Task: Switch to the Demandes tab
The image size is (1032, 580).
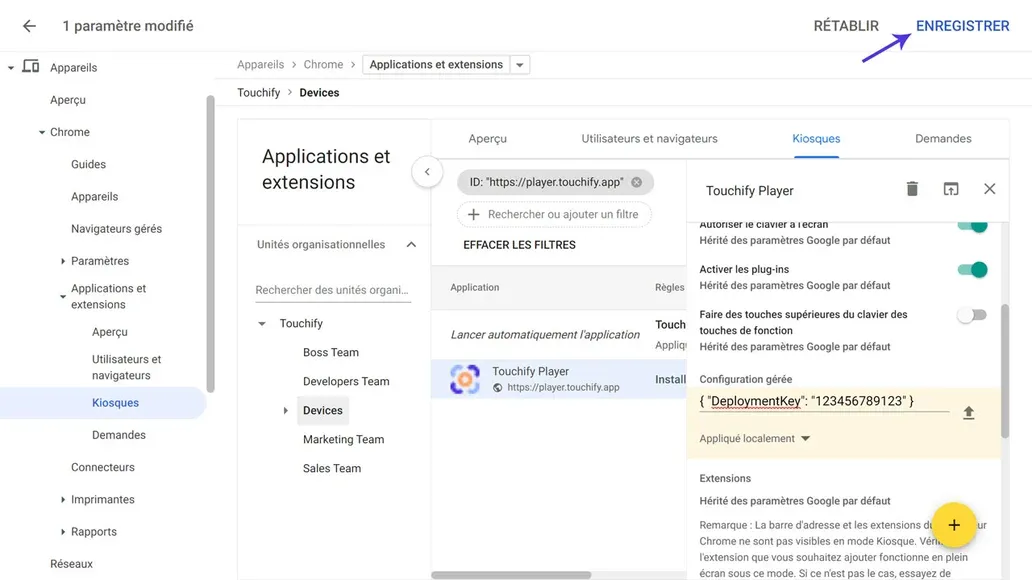Action: (942, 138)
